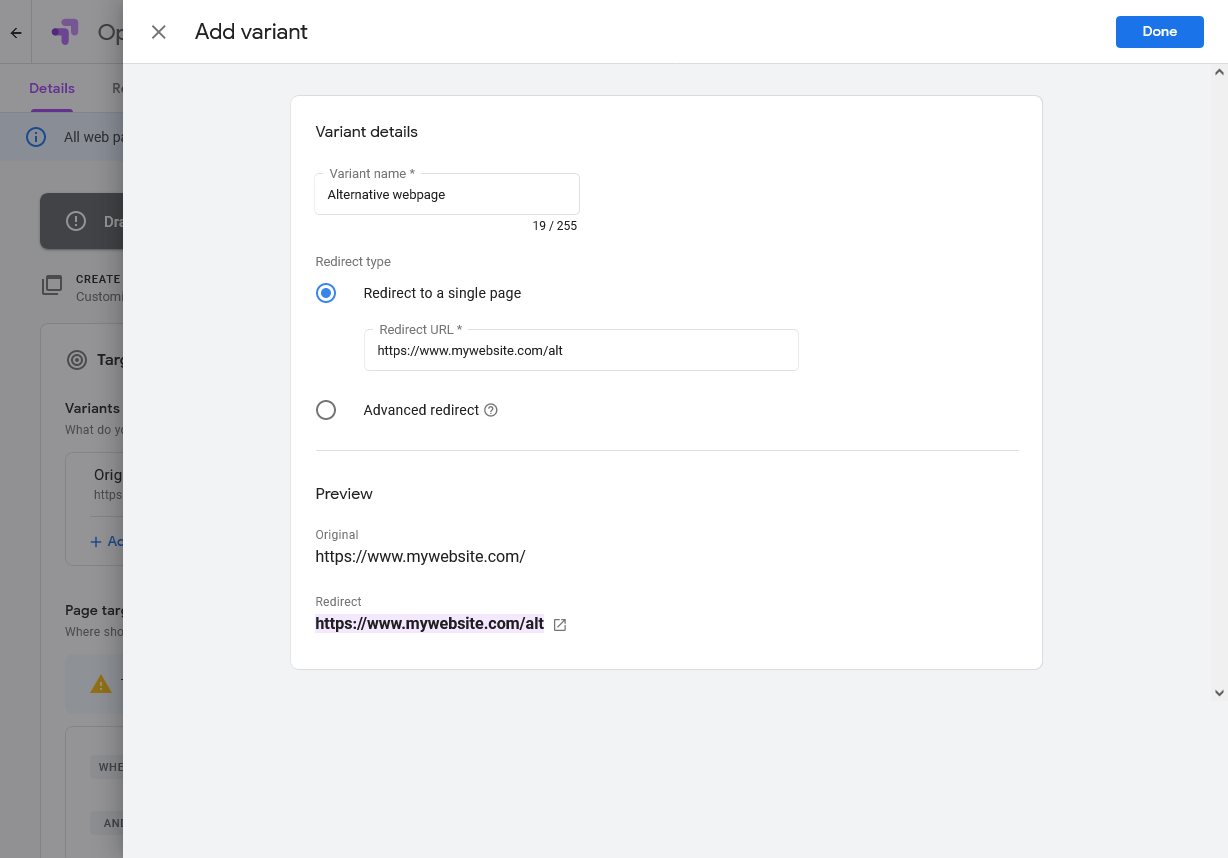1228x858 pixels.
Task: Edit the Variant name field
Action: (x=447, y=194)
